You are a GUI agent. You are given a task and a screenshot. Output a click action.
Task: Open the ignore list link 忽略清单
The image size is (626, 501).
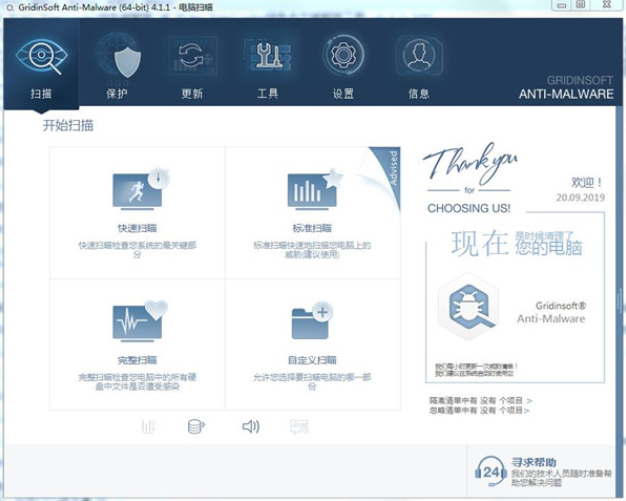[479, 410]
